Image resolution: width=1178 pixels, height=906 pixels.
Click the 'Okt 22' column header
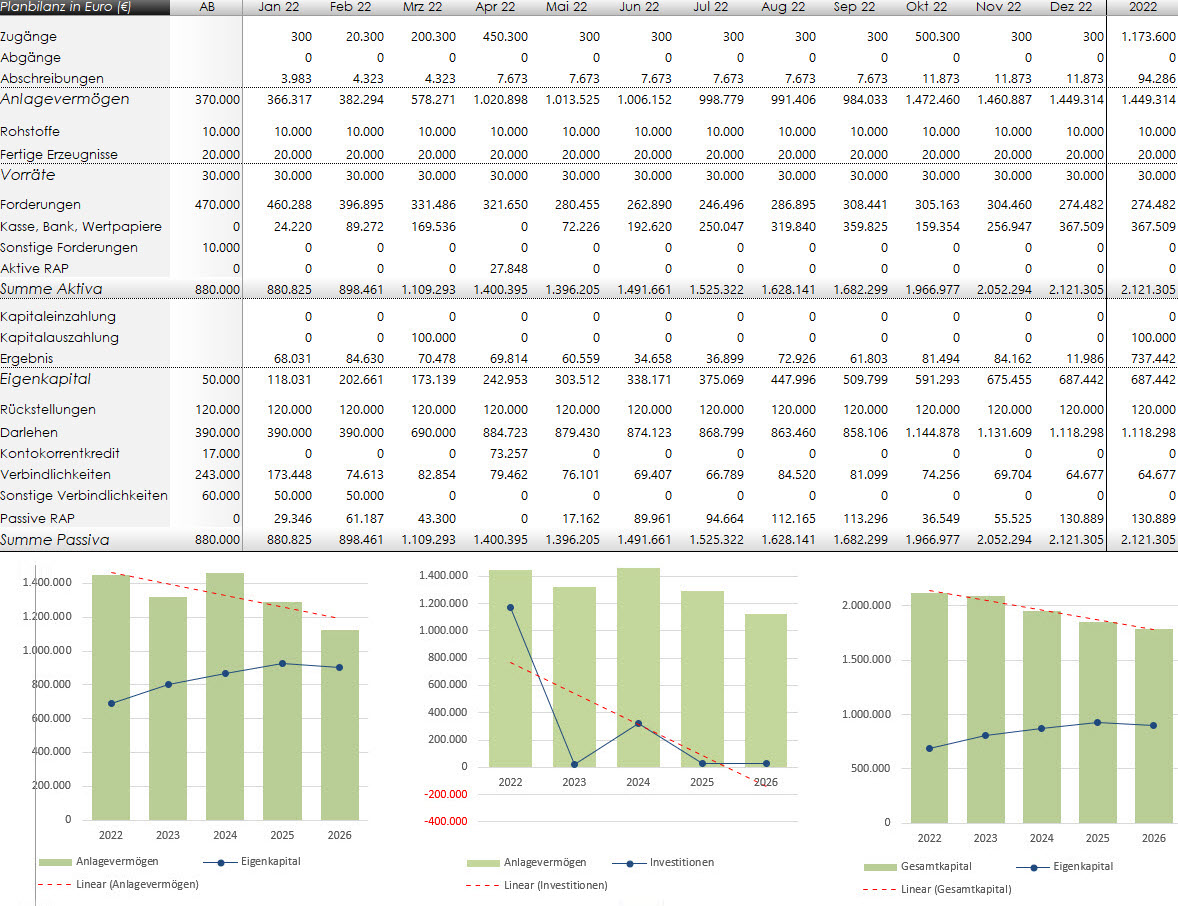[x=925, y=7]
